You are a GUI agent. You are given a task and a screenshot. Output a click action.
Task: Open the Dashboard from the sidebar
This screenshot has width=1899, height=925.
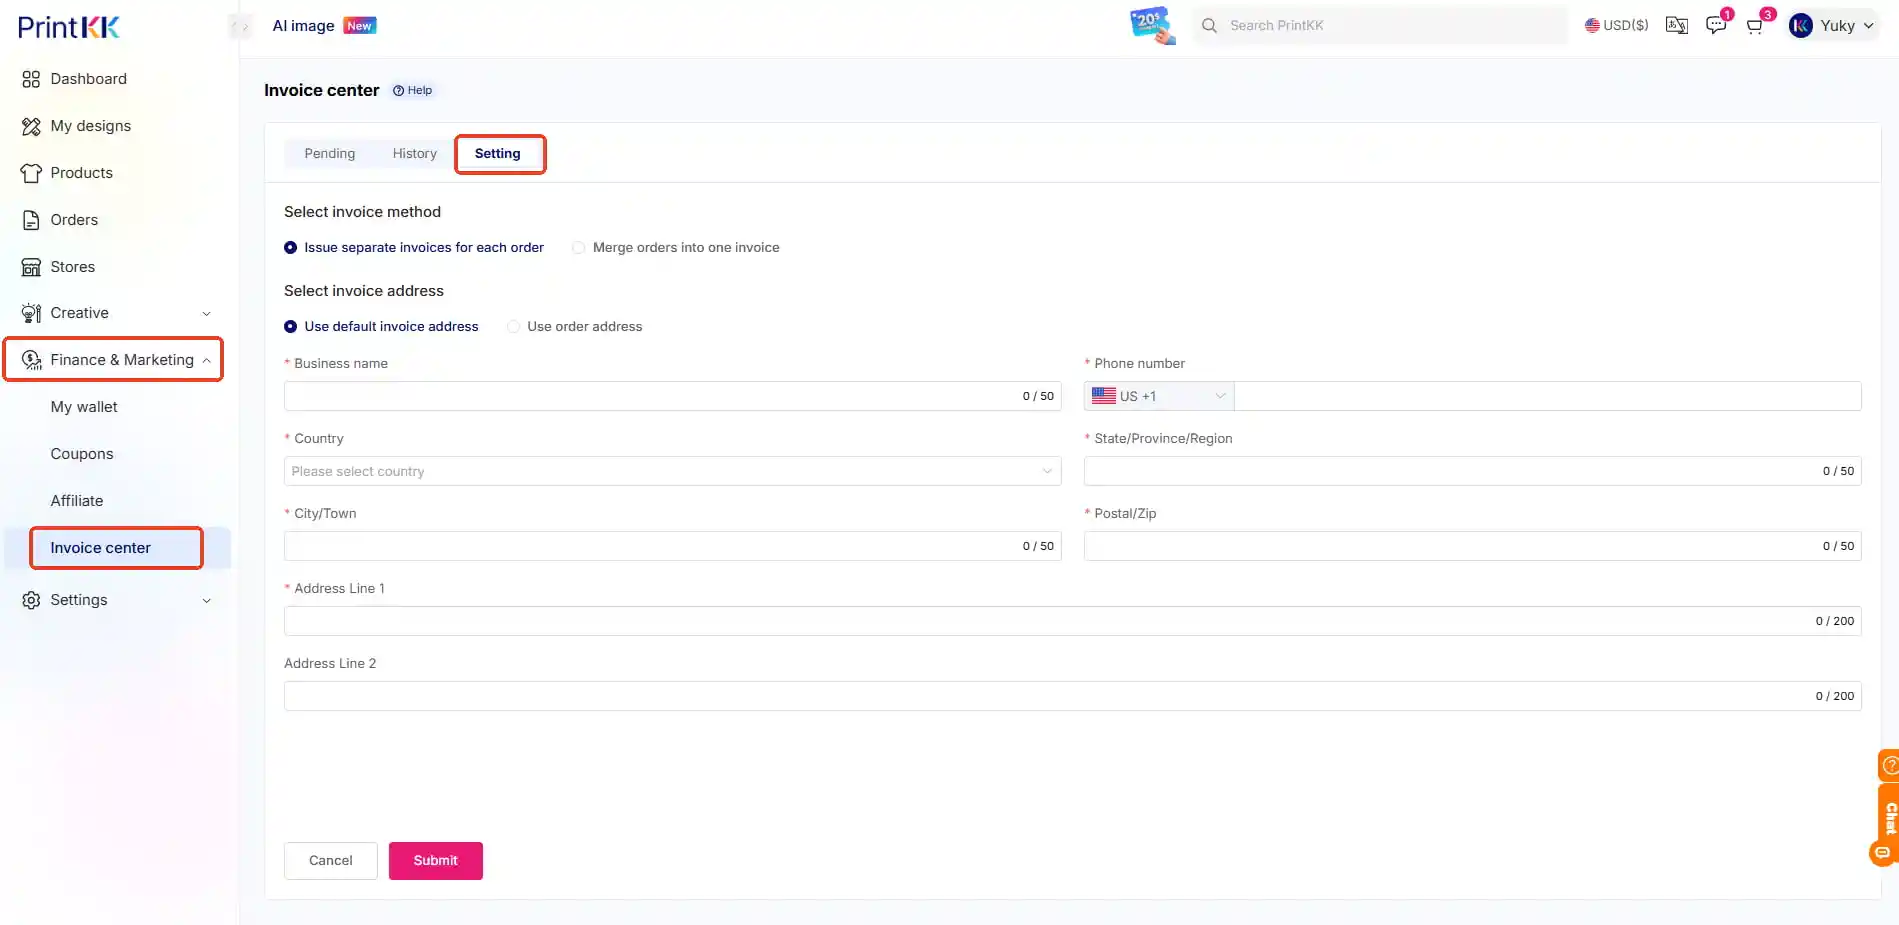[88, 78]
